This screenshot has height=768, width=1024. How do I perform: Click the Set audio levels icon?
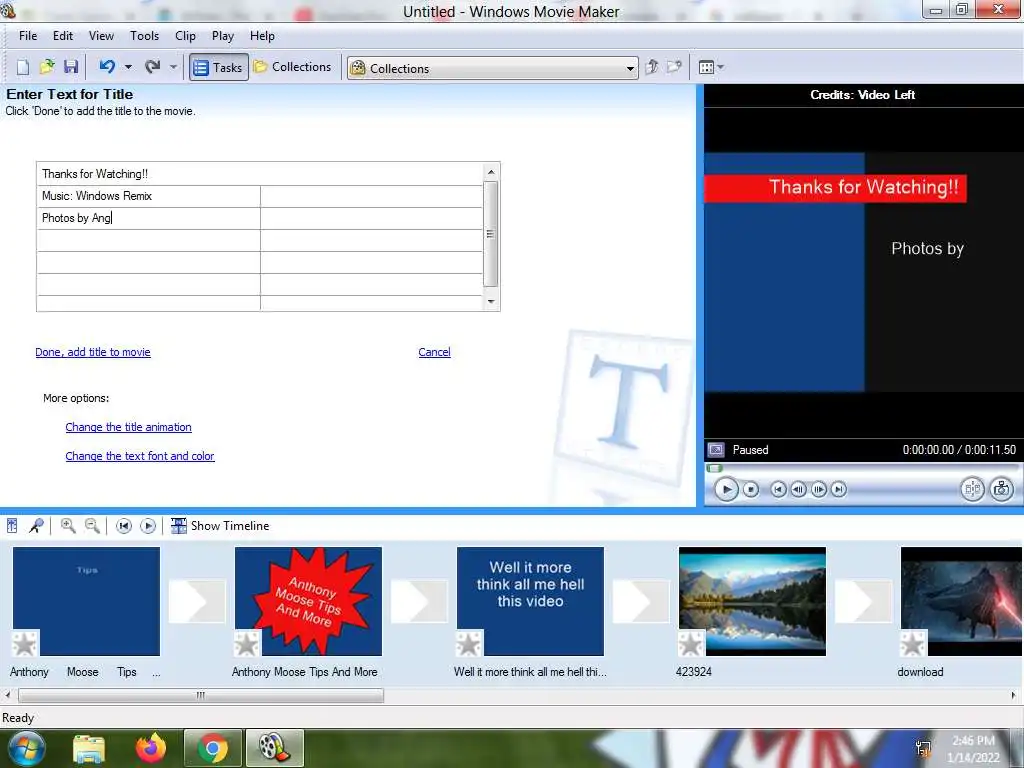click(x=12, y=526)
